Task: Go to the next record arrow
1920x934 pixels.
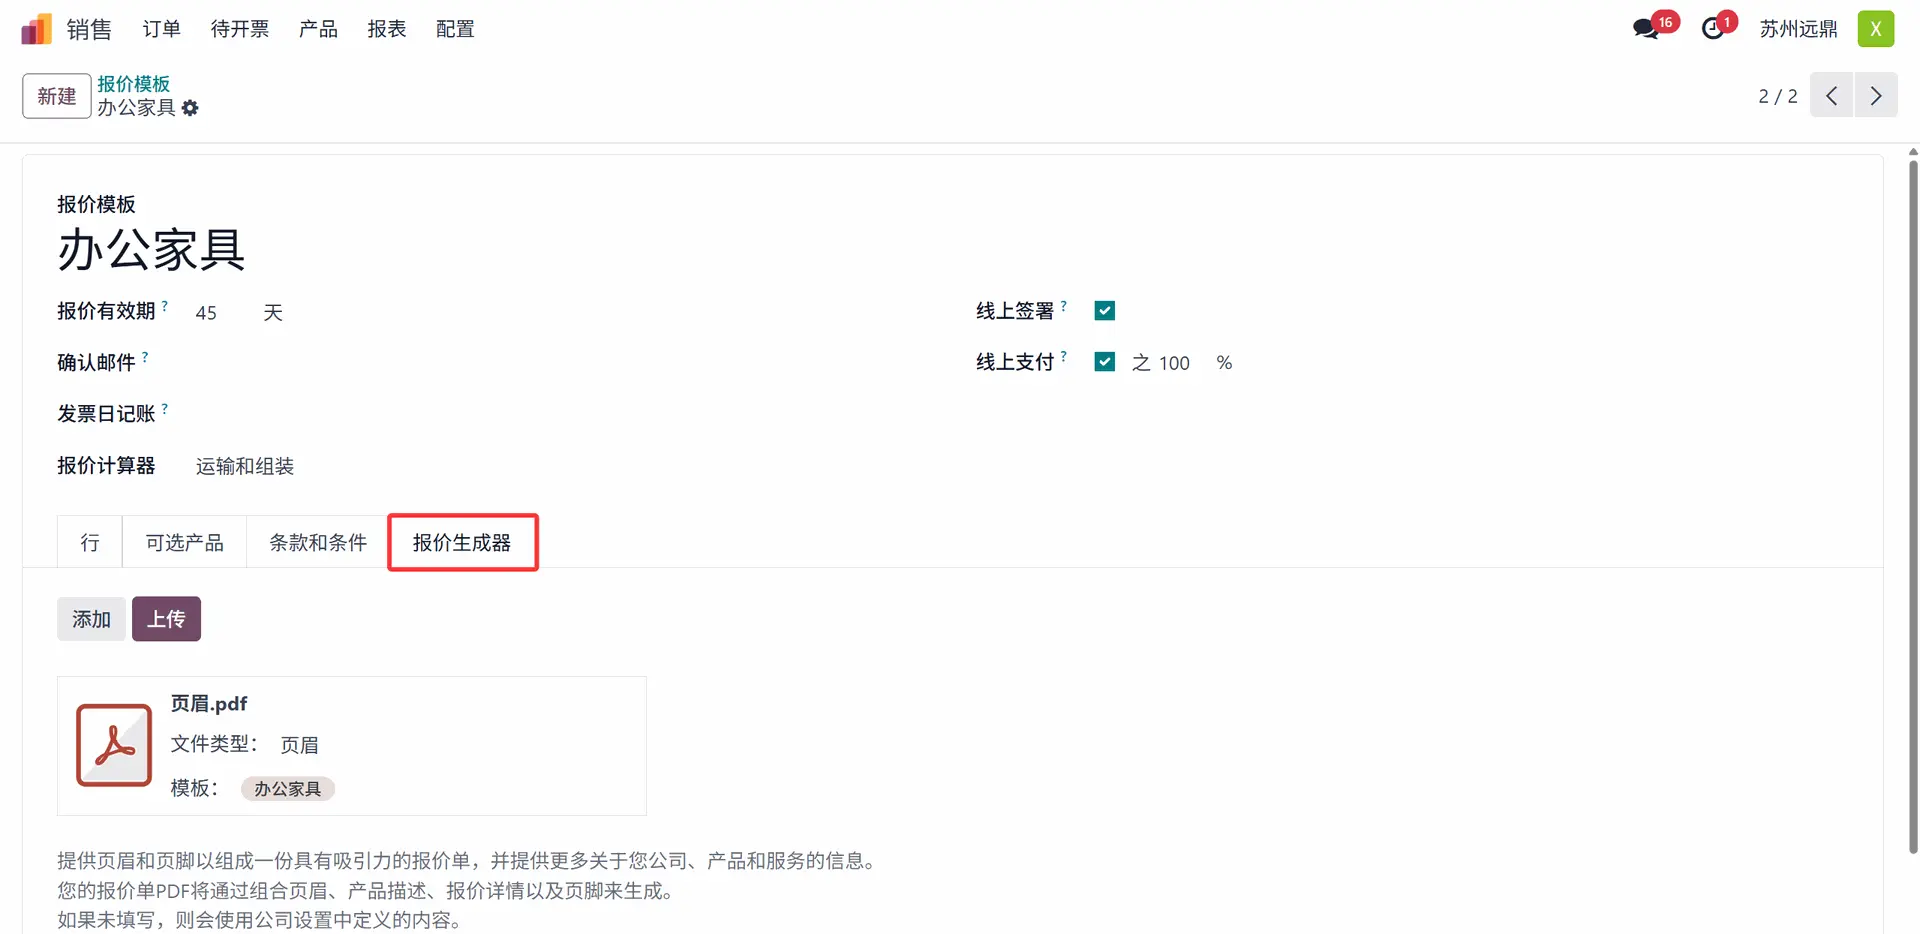Action: point(1876,96)
